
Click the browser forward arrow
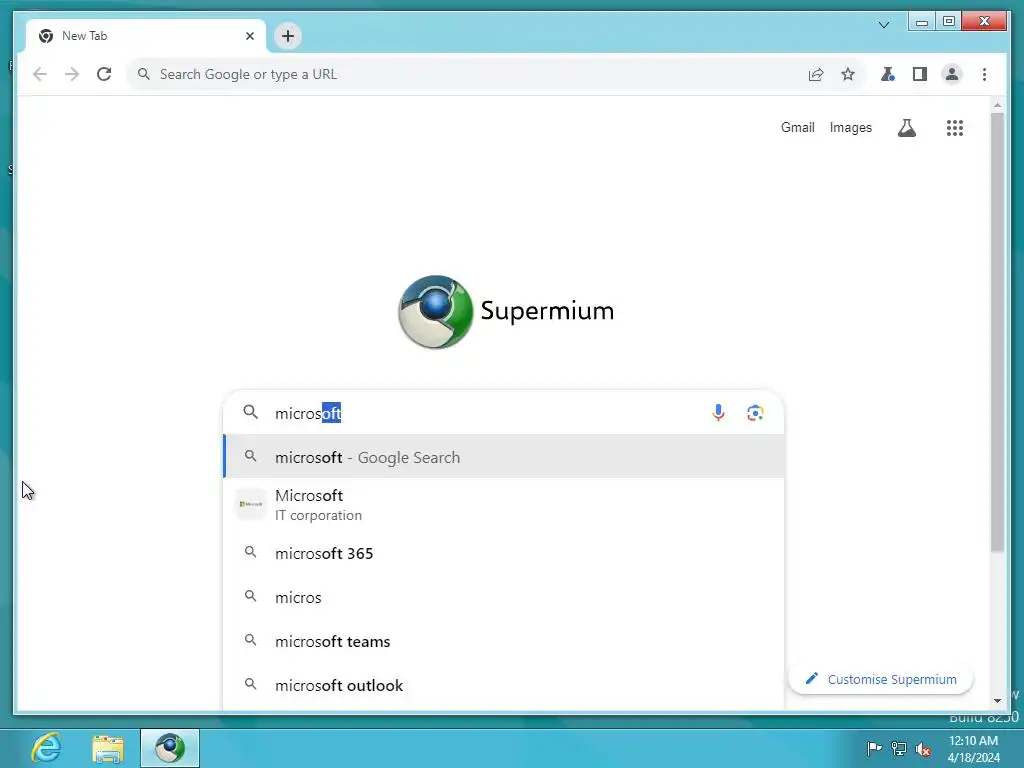tap(72, 74)
